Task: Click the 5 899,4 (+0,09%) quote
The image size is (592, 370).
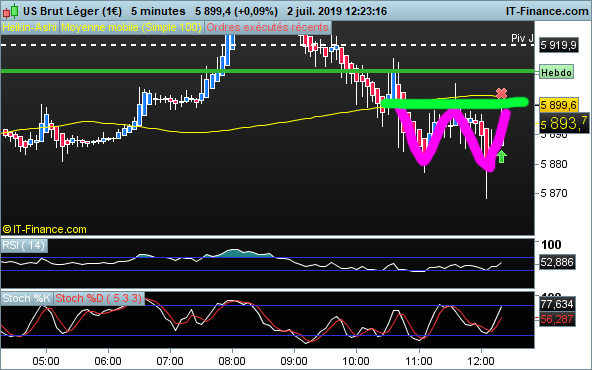Action: [x=236, y=11]
